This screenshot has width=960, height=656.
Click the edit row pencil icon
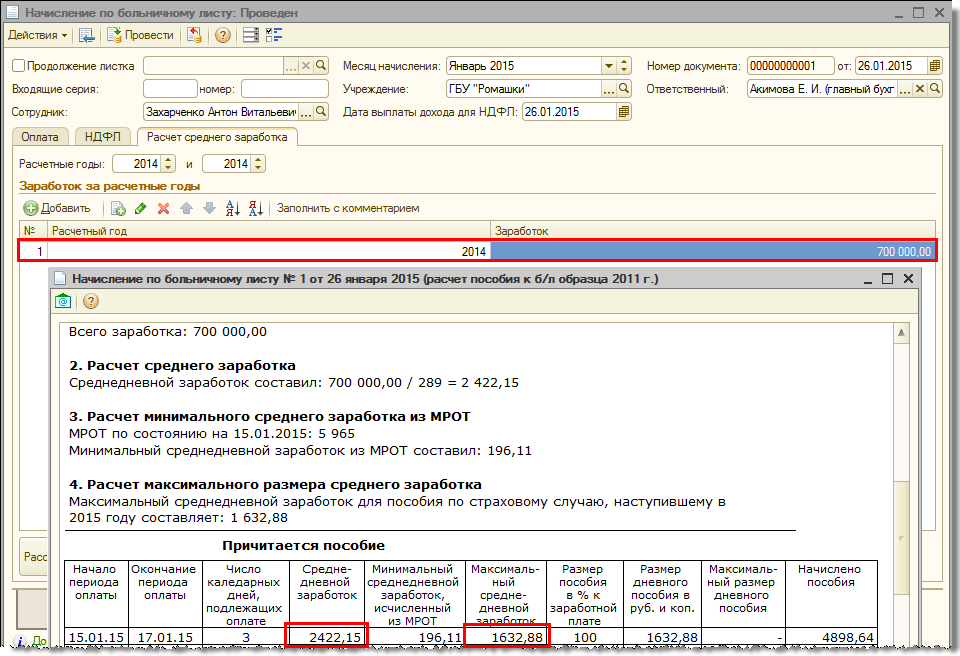coord(140,208)
